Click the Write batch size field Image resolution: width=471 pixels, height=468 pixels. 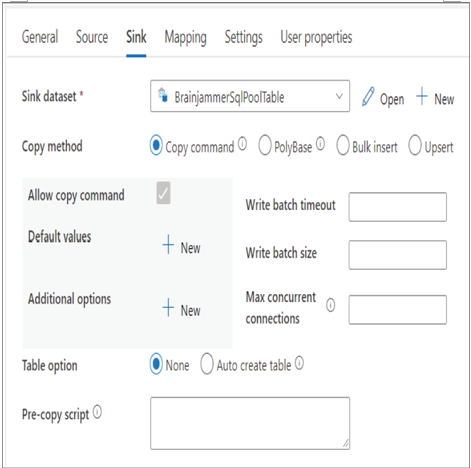pos(398,255)
